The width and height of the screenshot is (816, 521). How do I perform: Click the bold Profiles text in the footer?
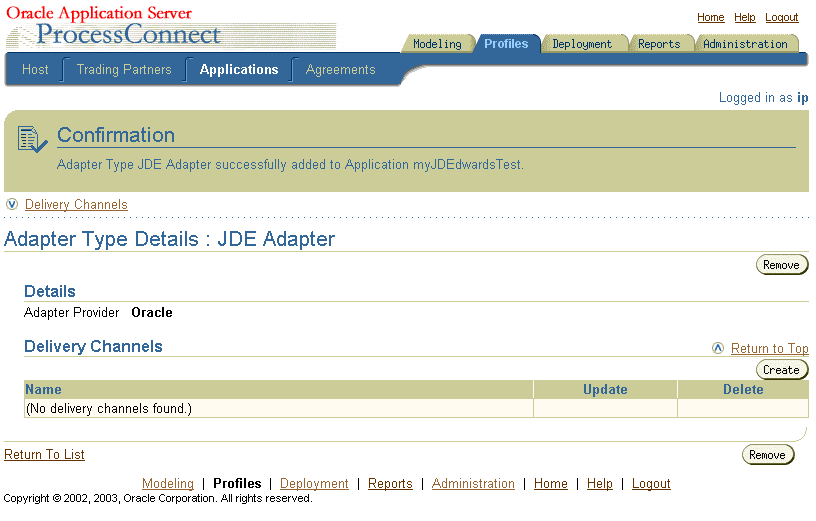[237, 484]
